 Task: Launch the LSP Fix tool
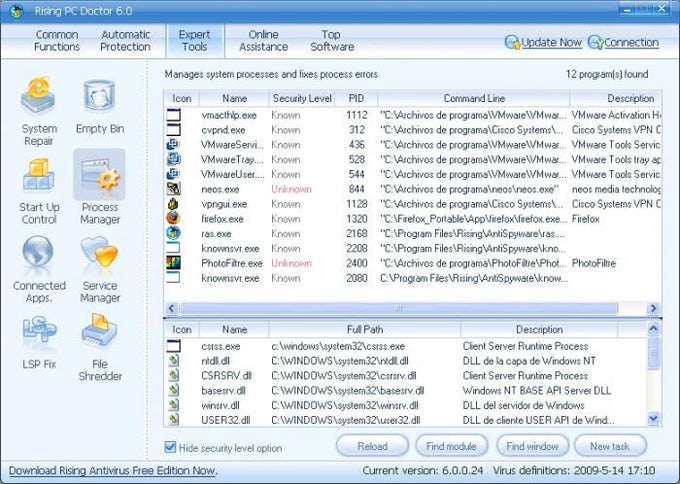click(x=39, y=343)
